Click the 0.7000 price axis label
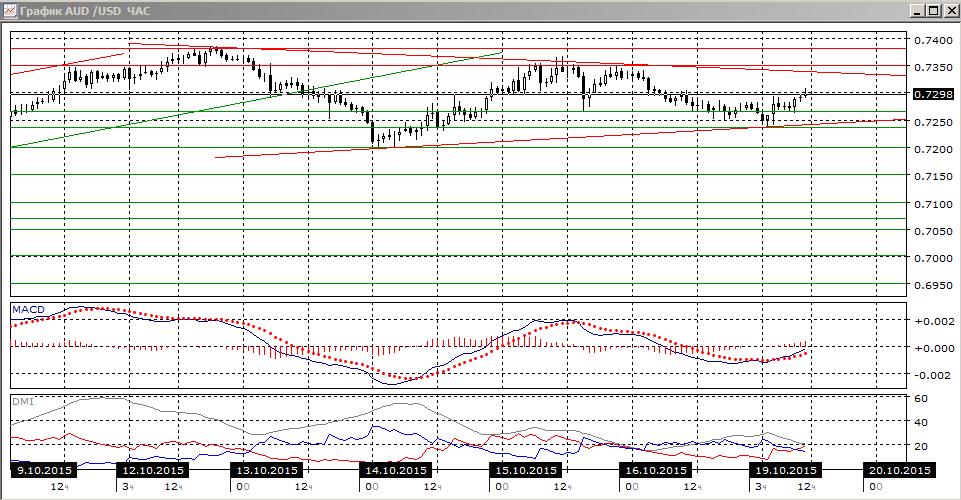Image resolution: width=961 pixels, height=500 pixels. click(933, 258)
